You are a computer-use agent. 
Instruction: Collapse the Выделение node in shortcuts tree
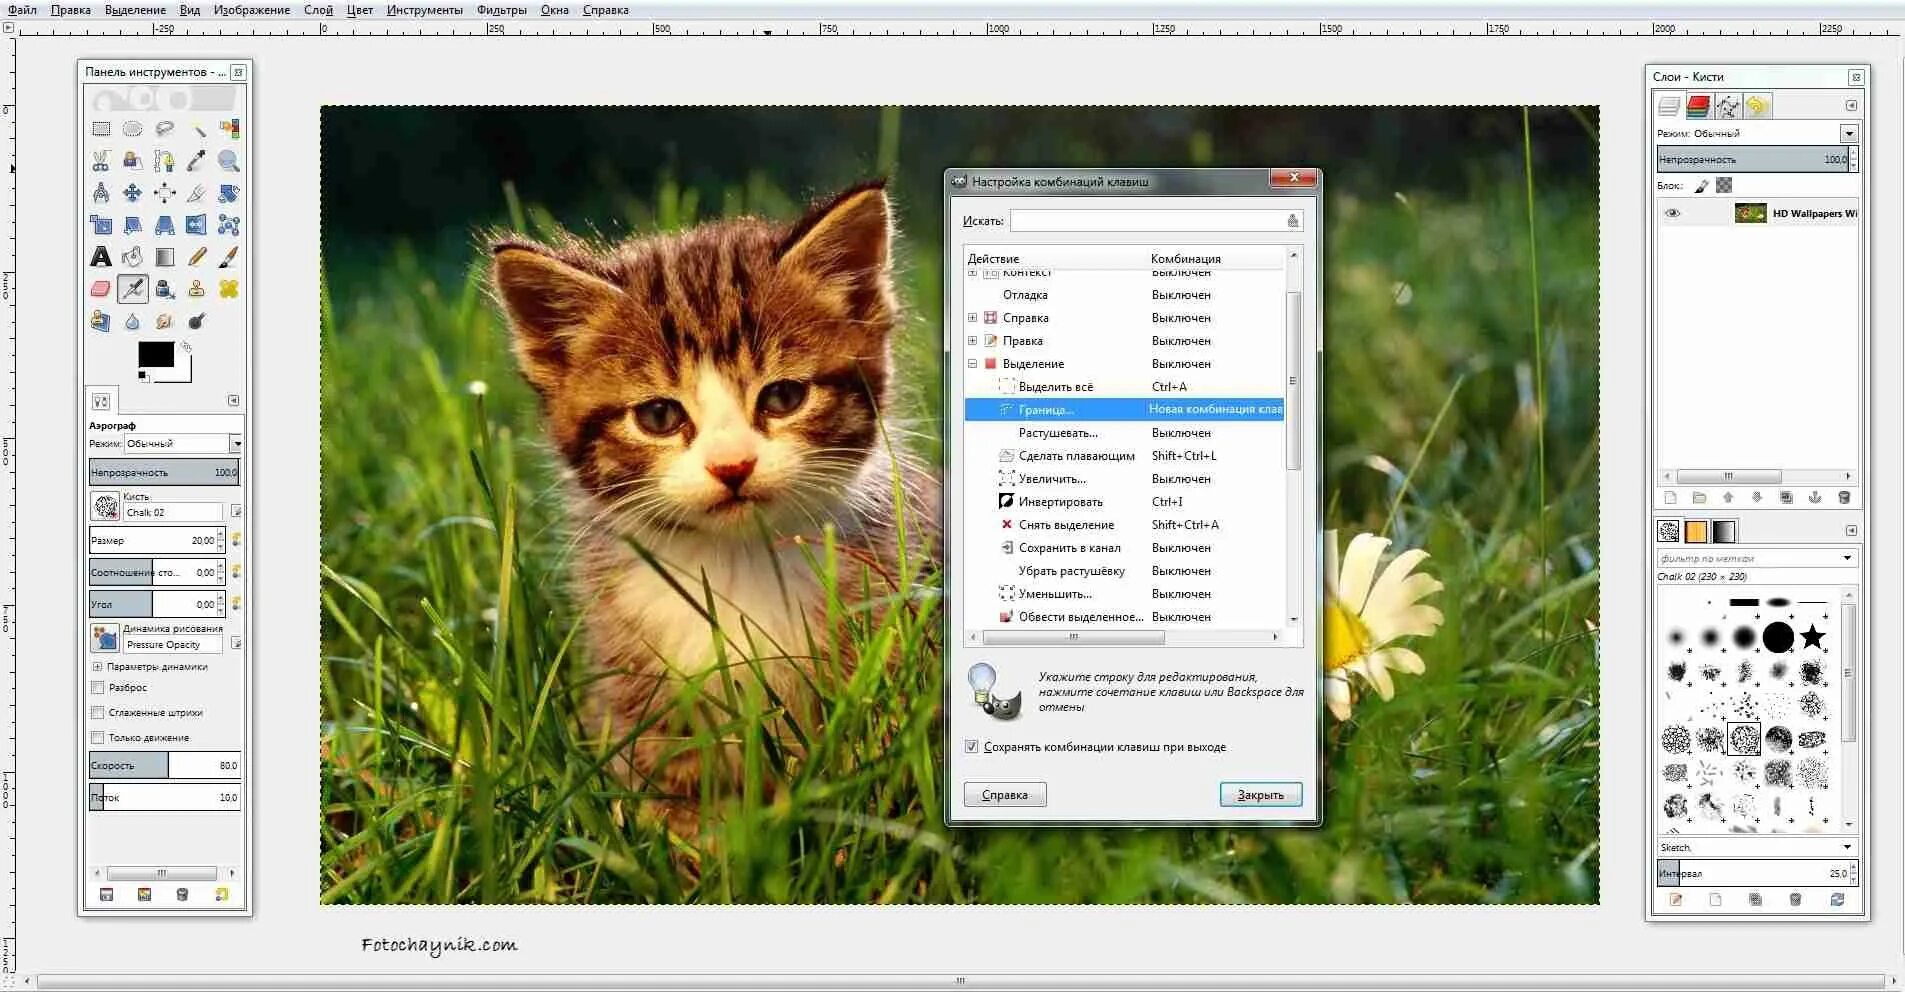click(x=972, y=364)
